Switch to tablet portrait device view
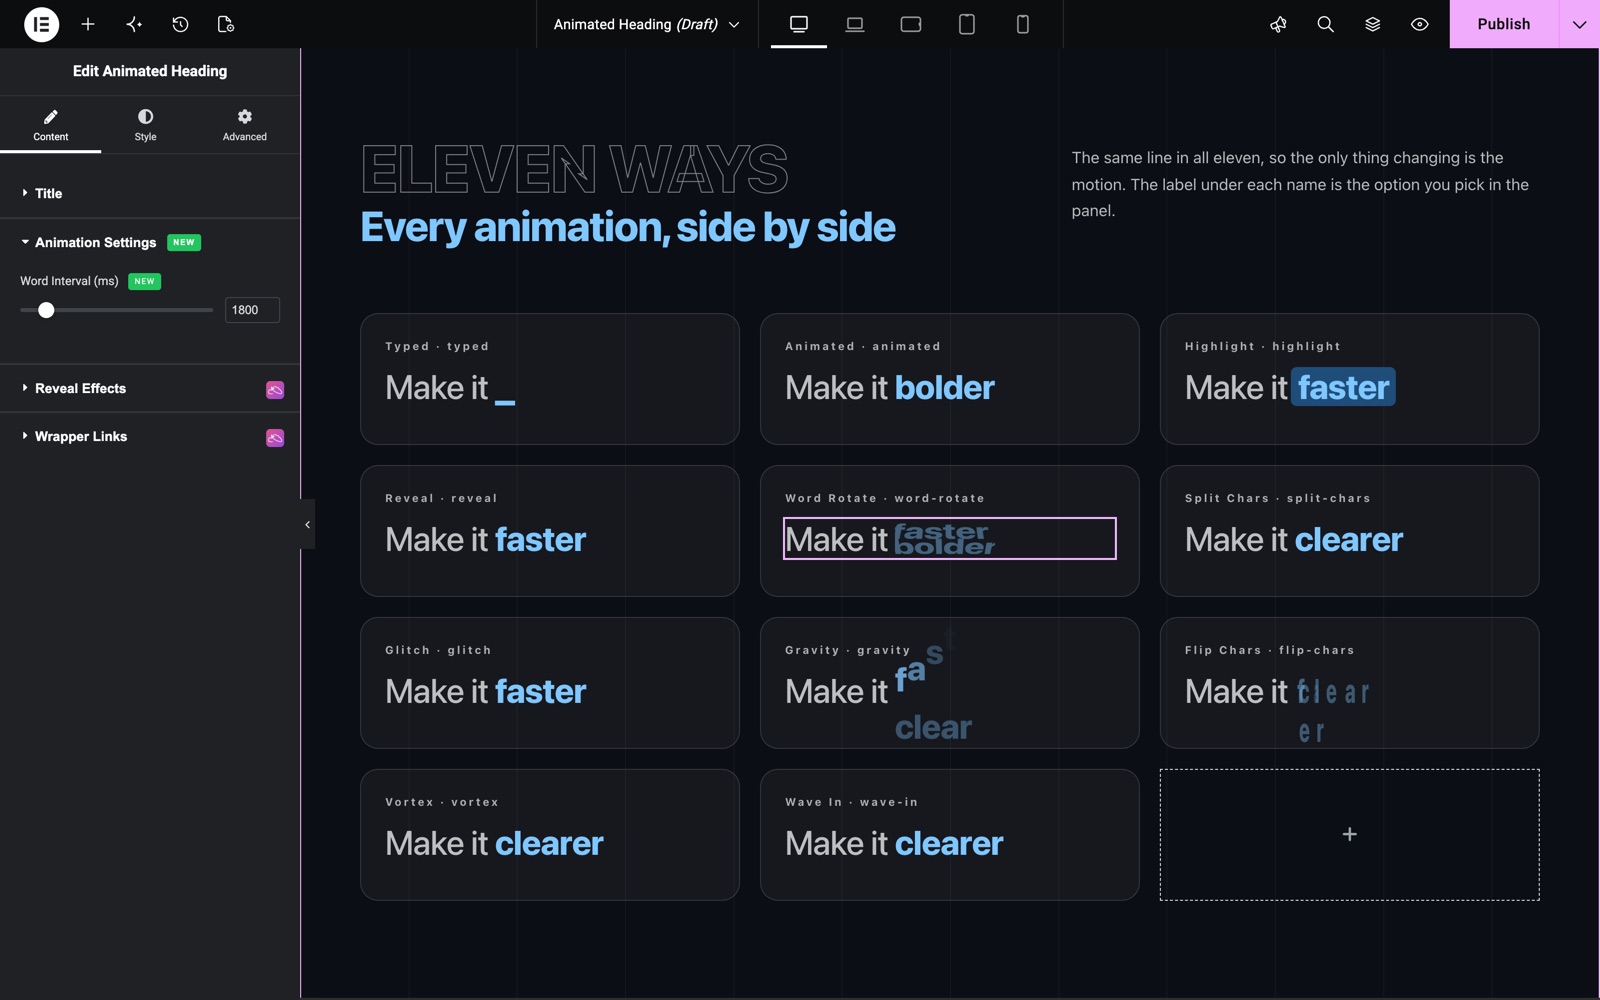 [x=967, y=24]
